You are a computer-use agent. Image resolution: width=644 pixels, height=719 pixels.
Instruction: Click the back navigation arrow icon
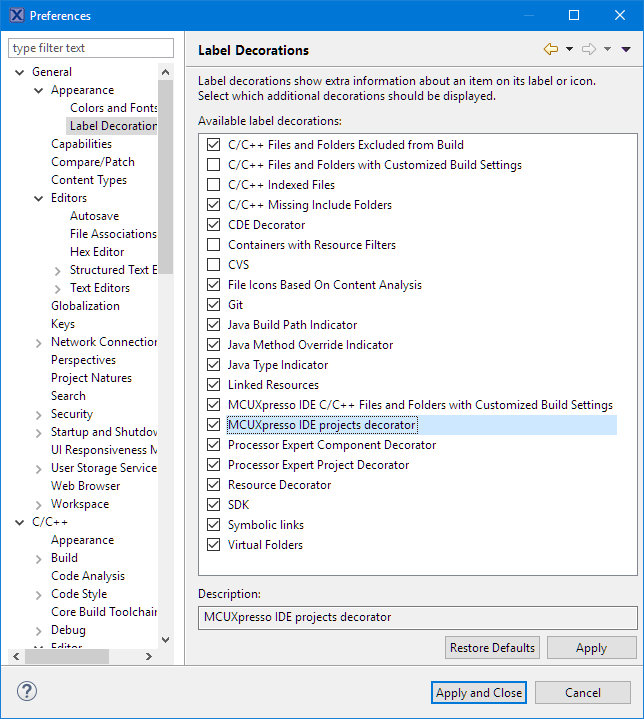tap(550, 49)
